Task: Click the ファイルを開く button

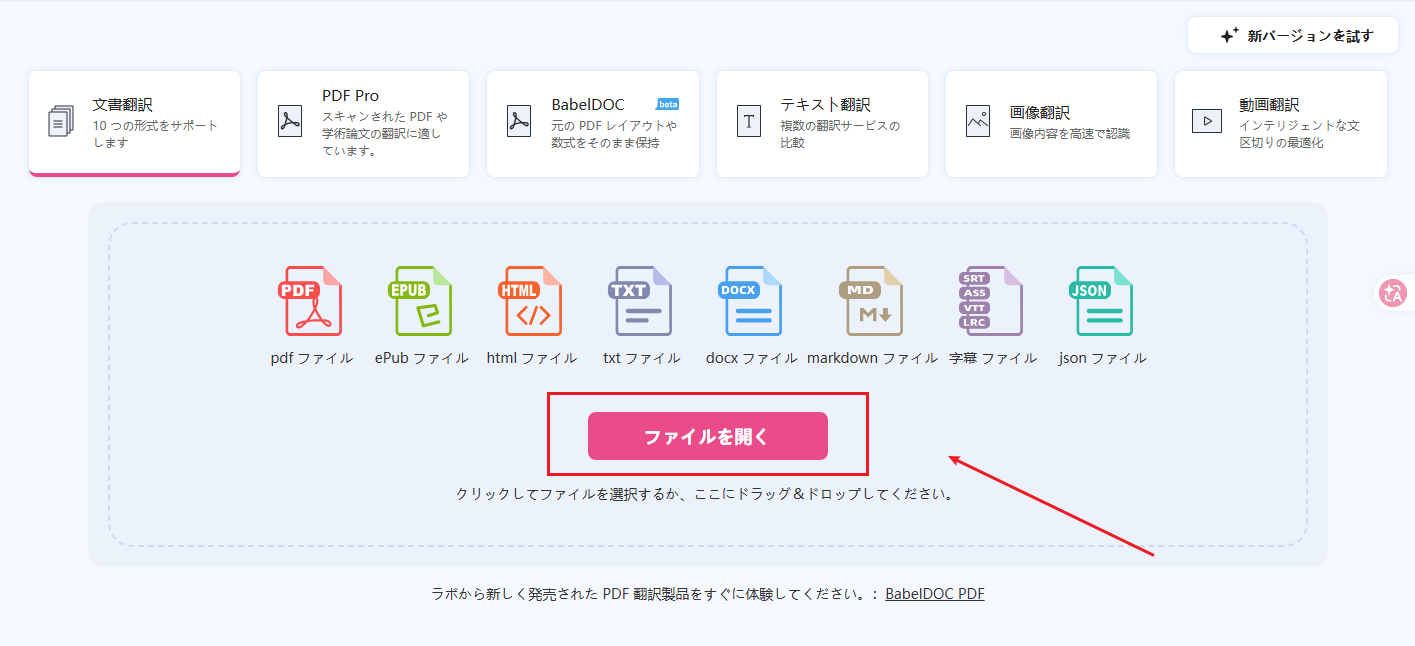Action: (708, 436)
